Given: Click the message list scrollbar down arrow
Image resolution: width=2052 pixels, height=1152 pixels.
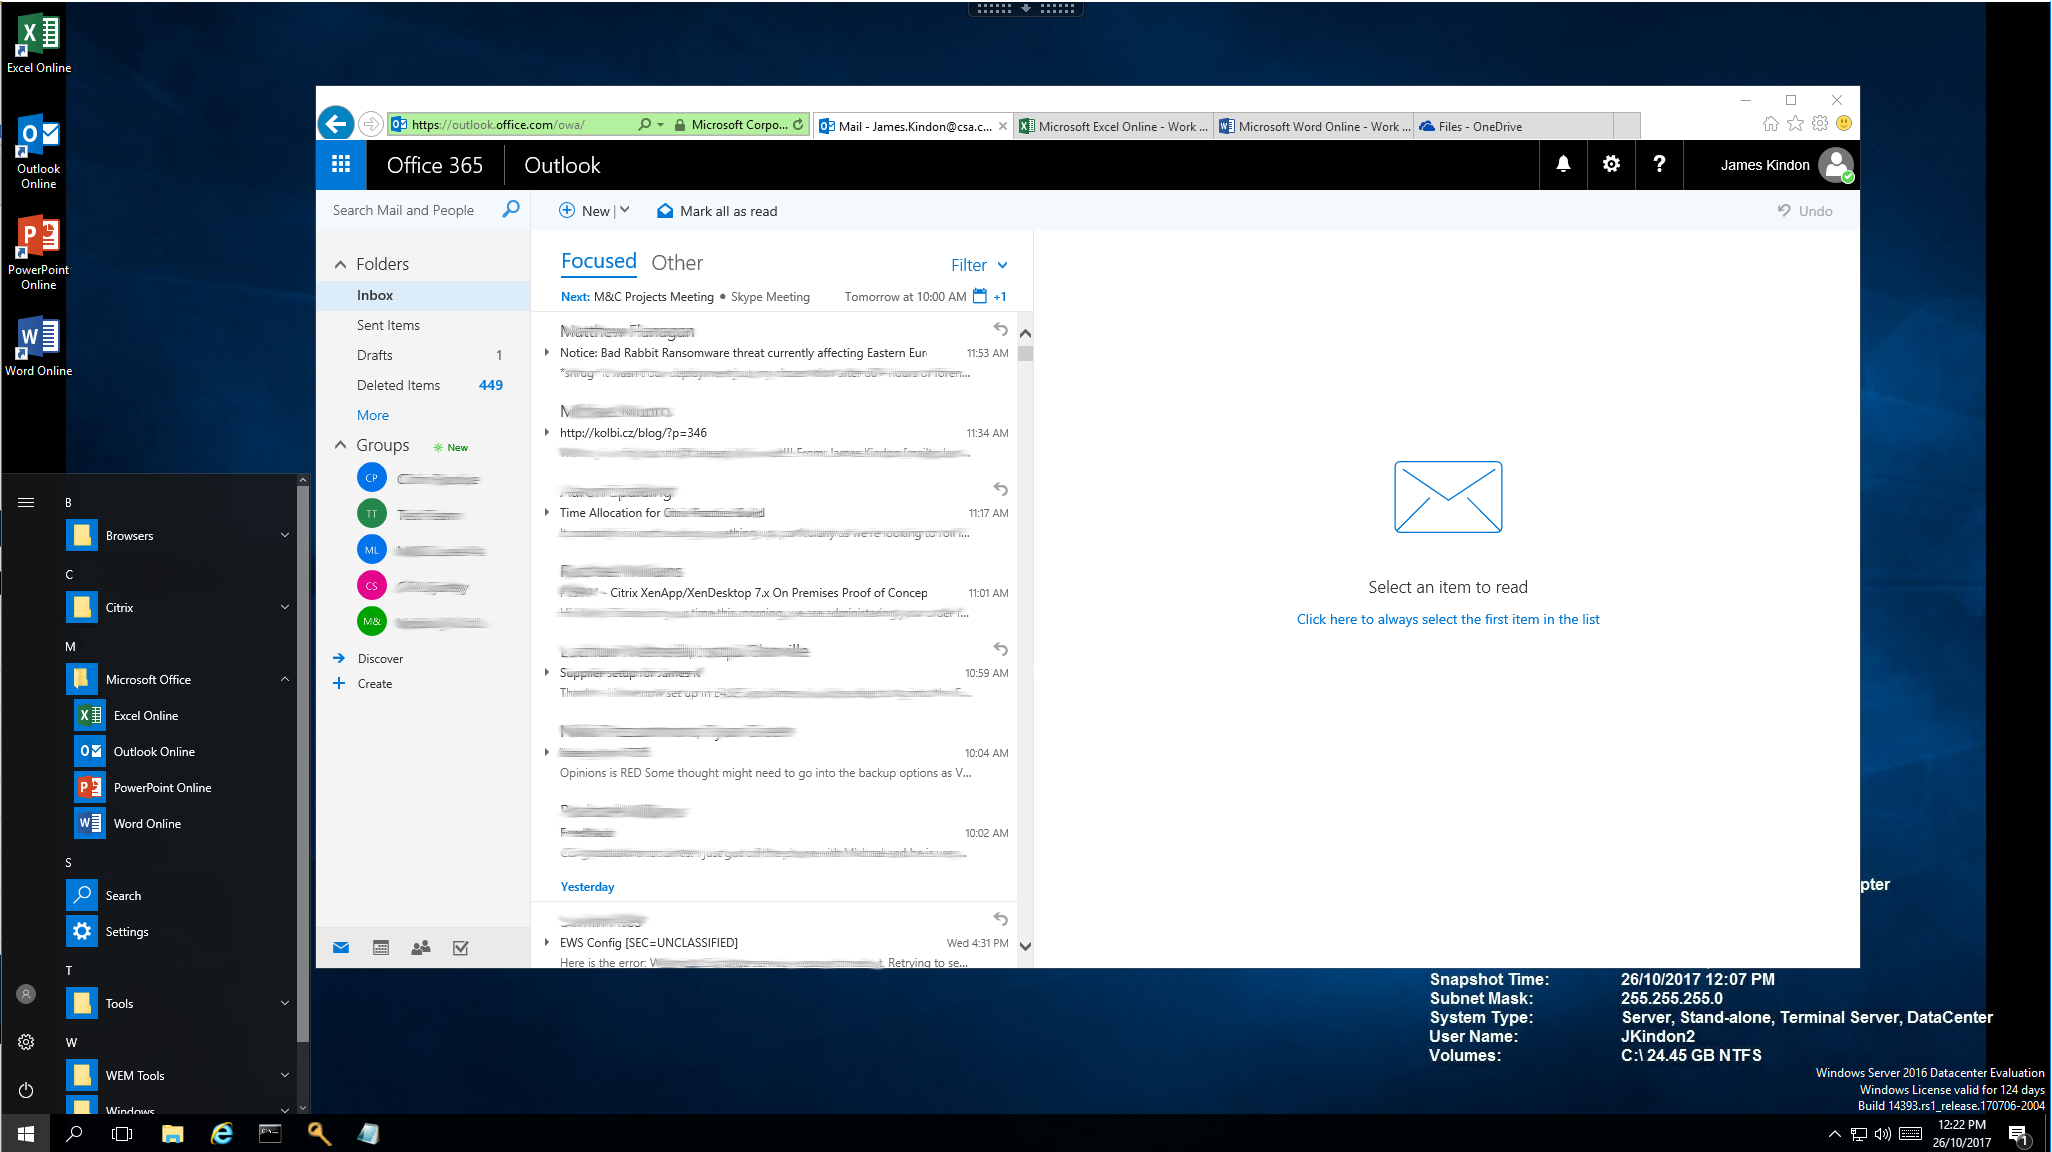Looking at the screenshot, I should point(1025,946).
